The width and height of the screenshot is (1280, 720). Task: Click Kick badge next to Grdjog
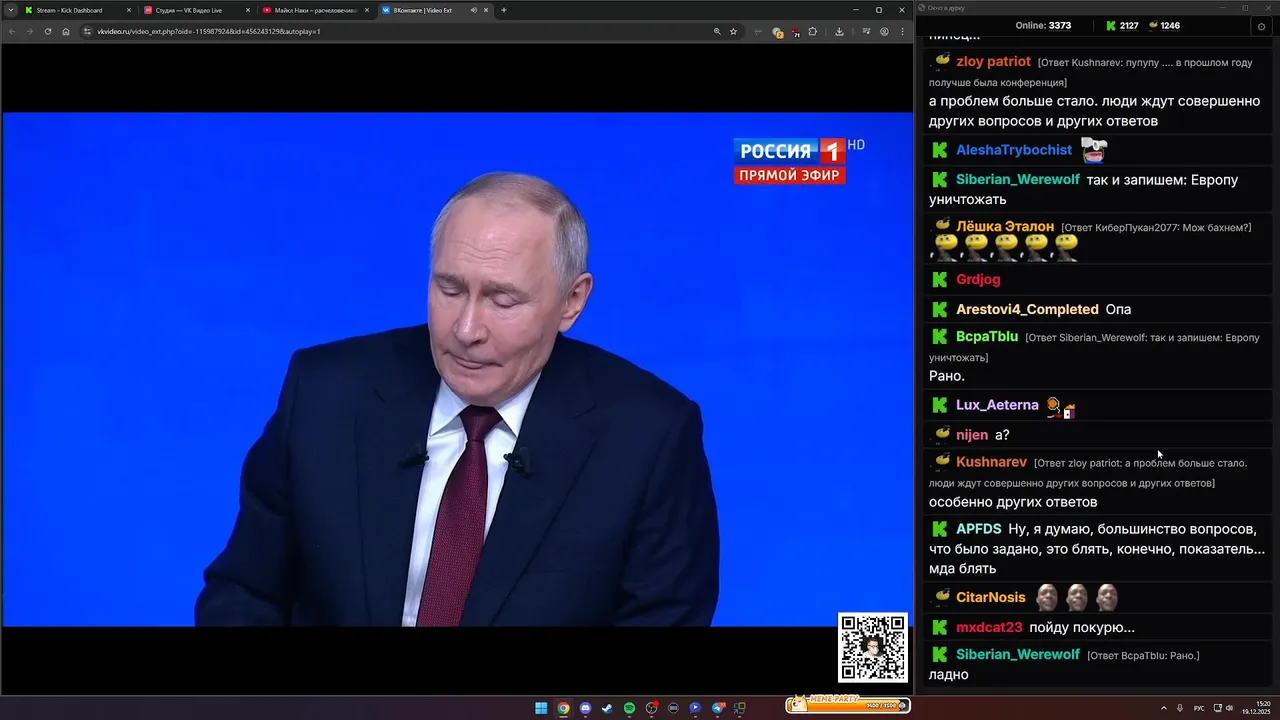tap(940, 279)
